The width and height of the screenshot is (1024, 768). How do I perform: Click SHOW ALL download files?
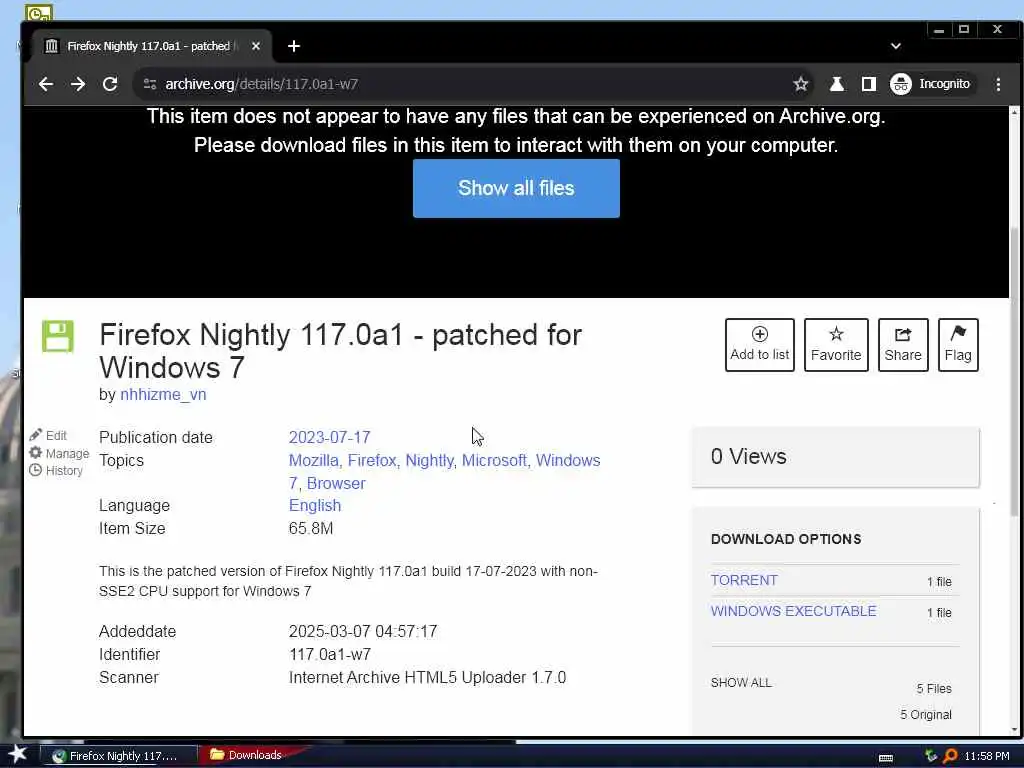pos(741,682)
